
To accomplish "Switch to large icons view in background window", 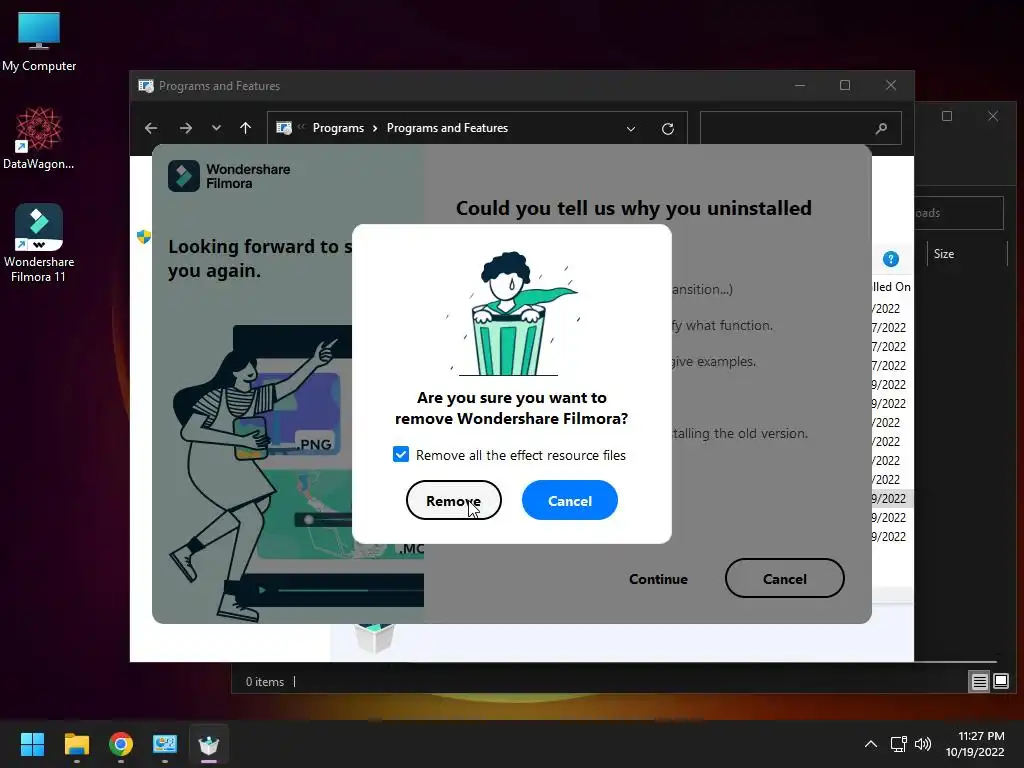I will [x=1001, y=682].
